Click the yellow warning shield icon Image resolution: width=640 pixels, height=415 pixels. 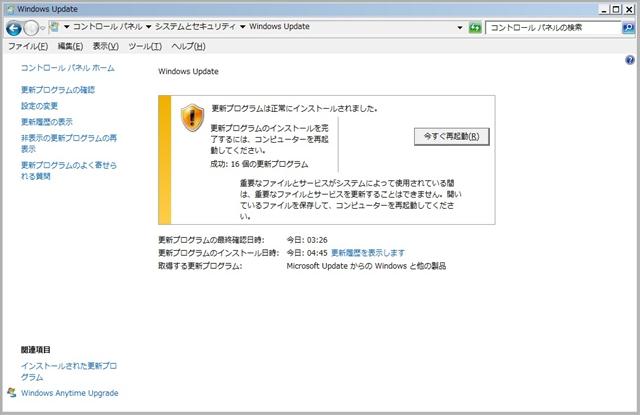pyautogui.click(x=192, y=118)
